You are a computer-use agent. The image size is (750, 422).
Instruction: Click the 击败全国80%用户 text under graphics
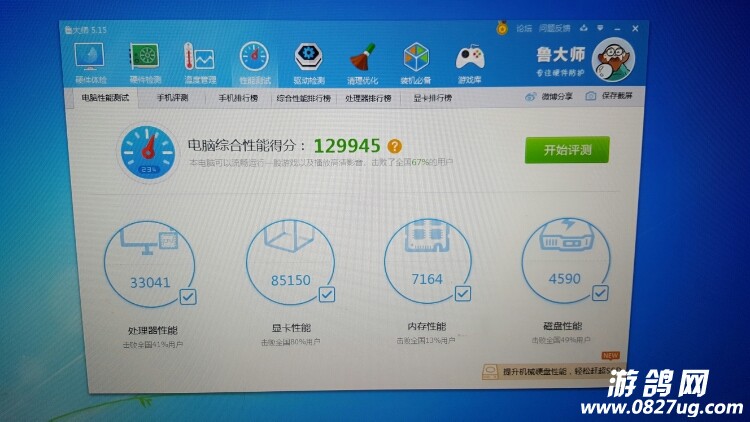point(290,342)
